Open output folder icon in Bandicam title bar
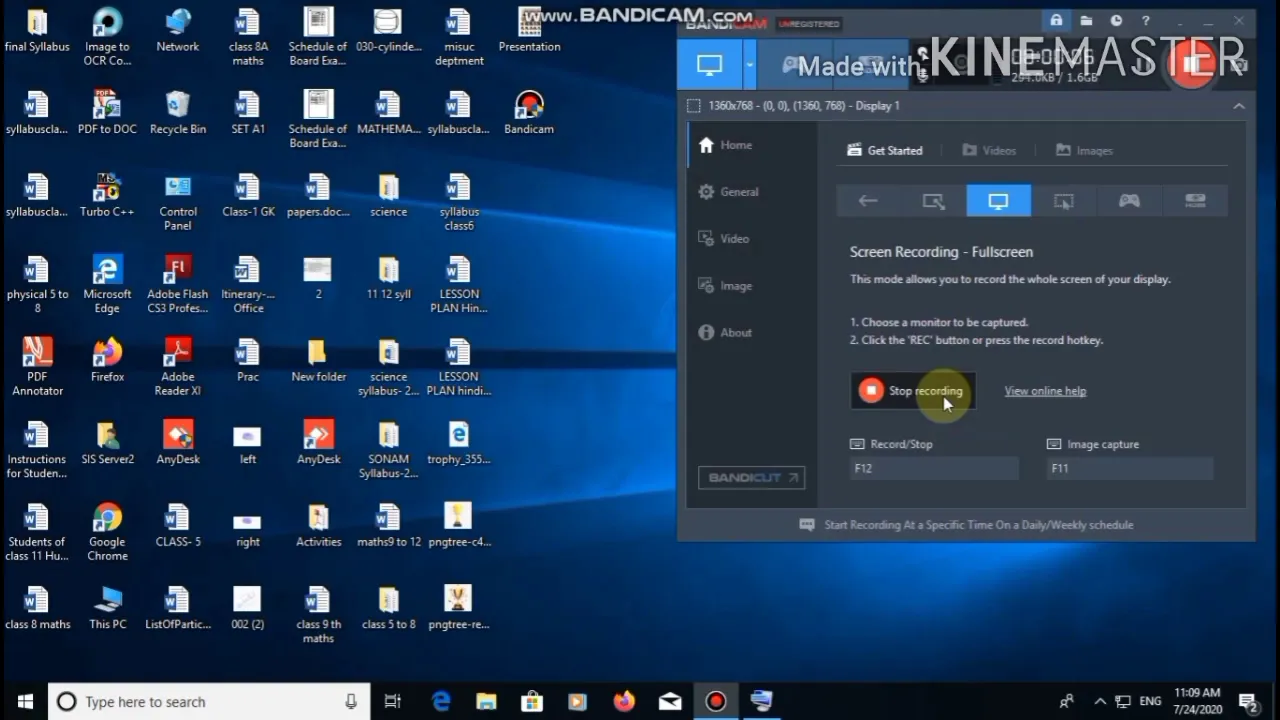Screen dimensions: 1280x720 pos(1086,20)
